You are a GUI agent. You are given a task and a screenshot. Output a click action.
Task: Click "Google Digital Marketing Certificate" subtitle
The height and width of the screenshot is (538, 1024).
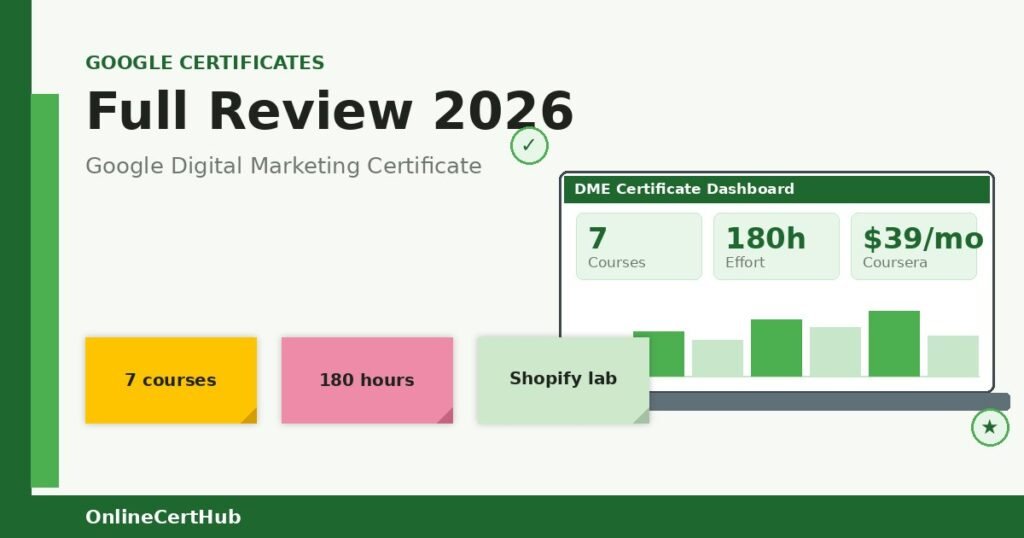(283, 166)
